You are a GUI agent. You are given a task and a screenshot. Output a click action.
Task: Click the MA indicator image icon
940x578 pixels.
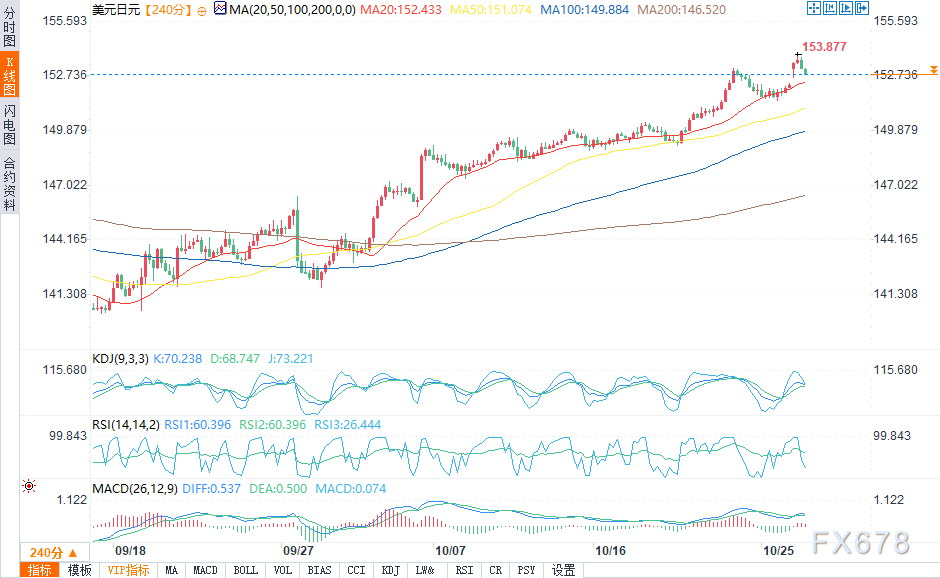click(220, 10)
